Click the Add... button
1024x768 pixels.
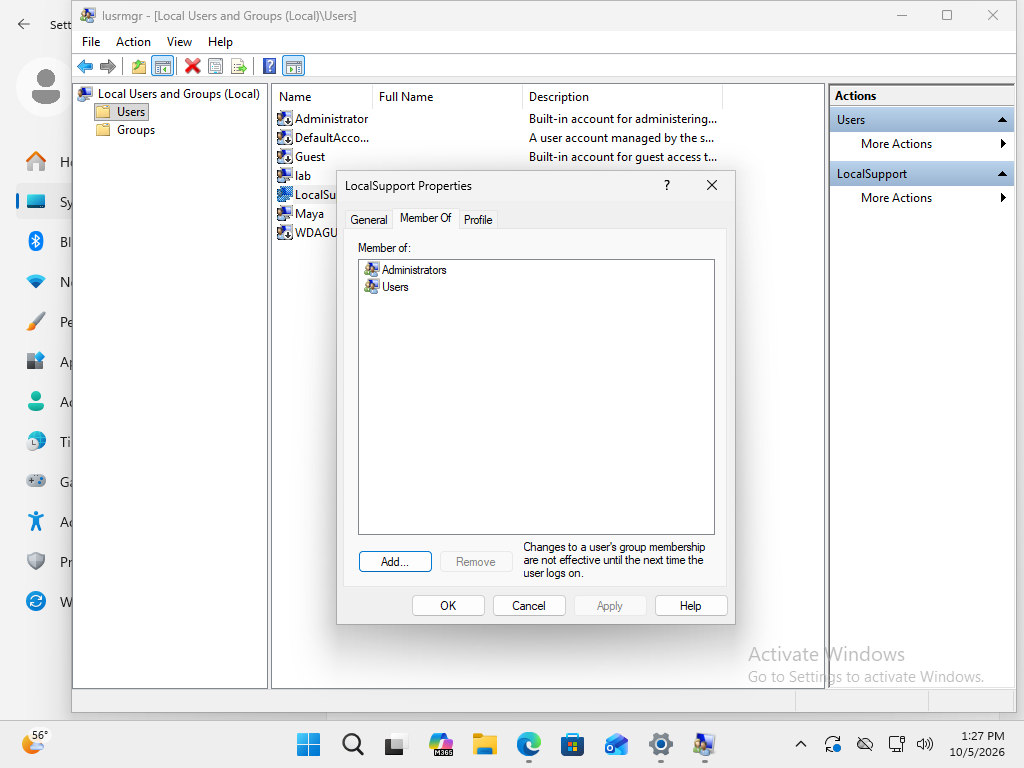[x=395, y=562]
